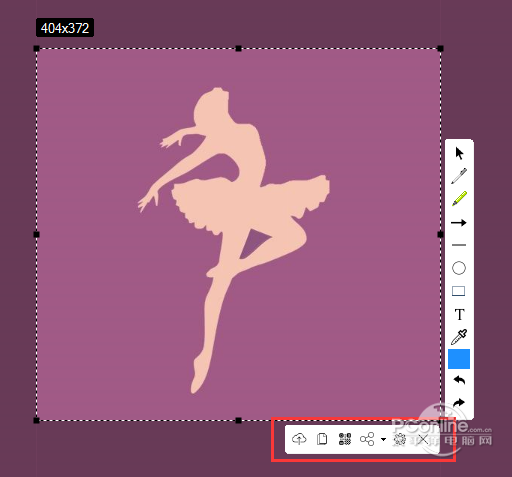Click the top-middle selection handle

tap(238, 49)
